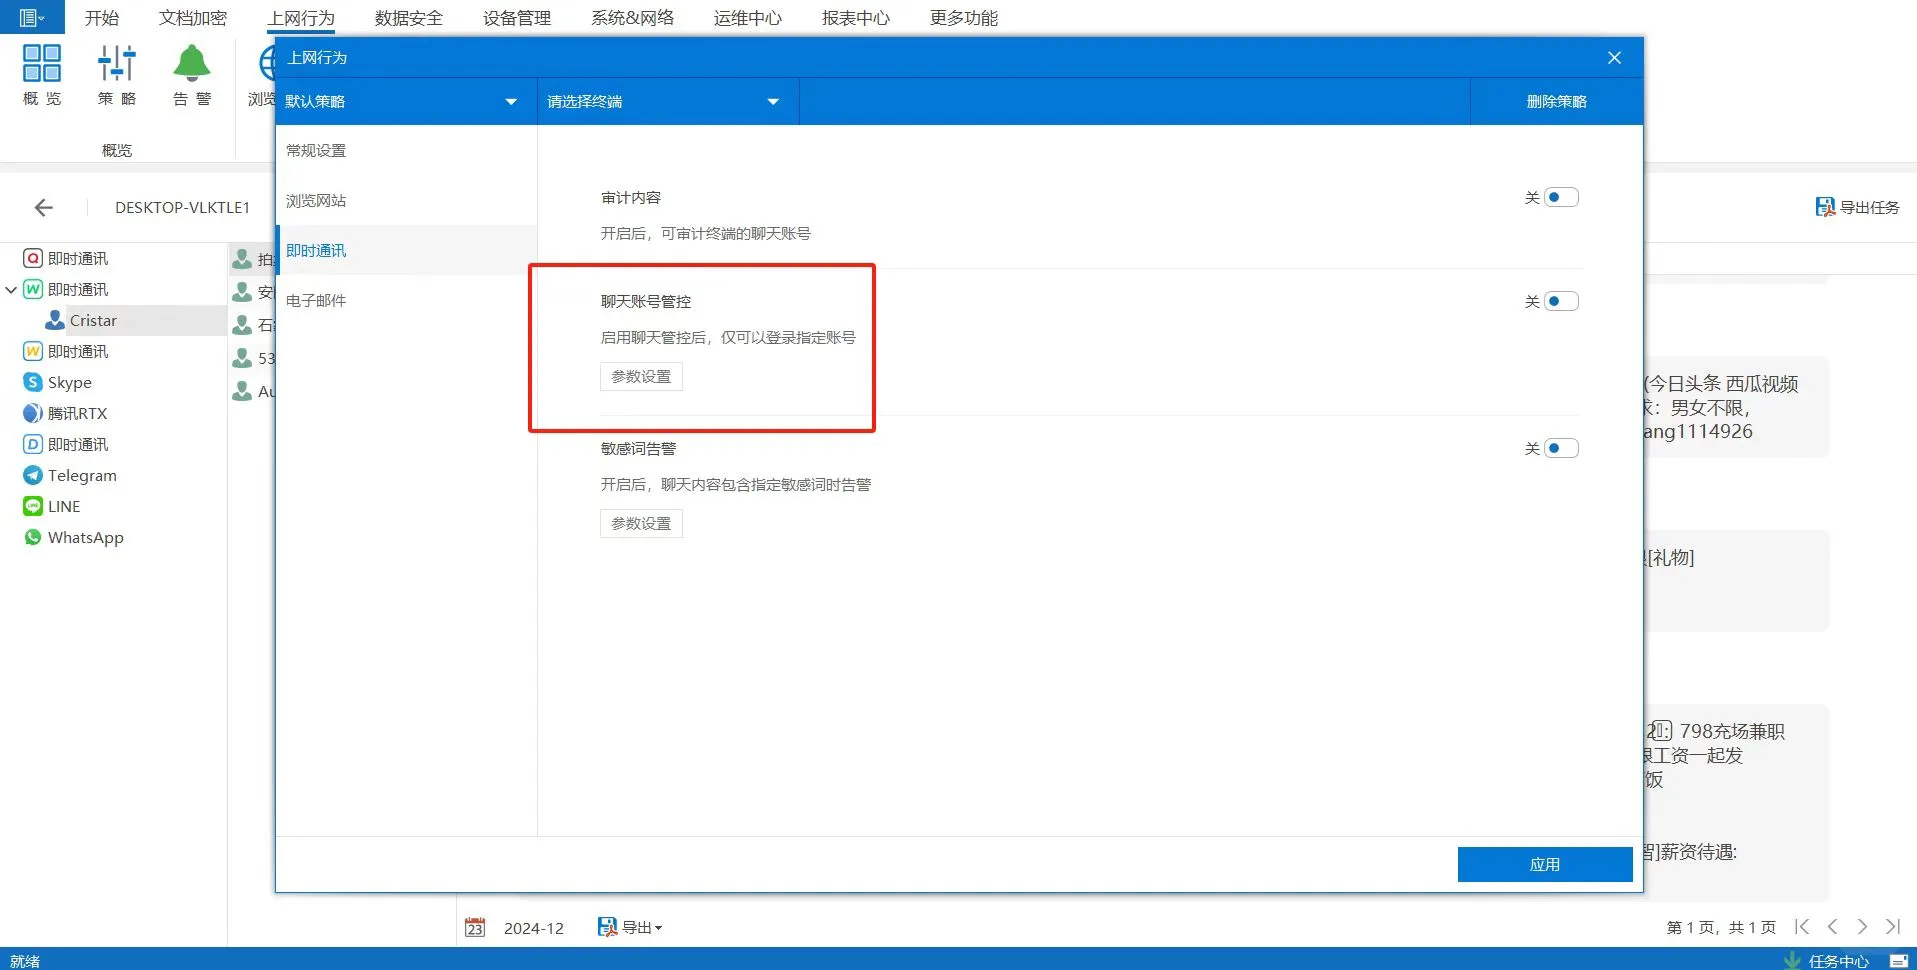This screenshot has height=970, width=1917.
Task: Switch to 常规设置 in the dialog sidebar
Action: [406, 150]
